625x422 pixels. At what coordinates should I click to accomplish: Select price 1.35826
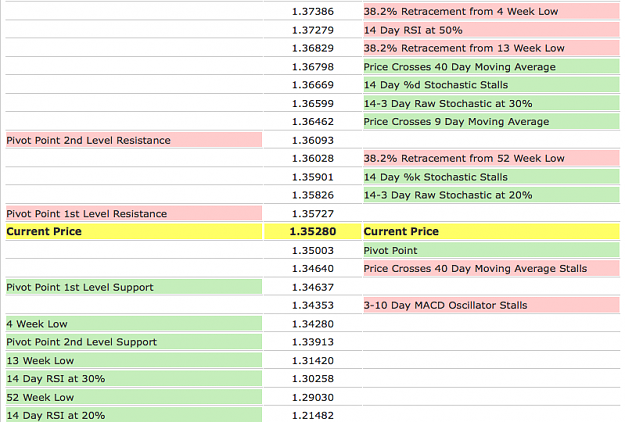[x=312, y=195]
